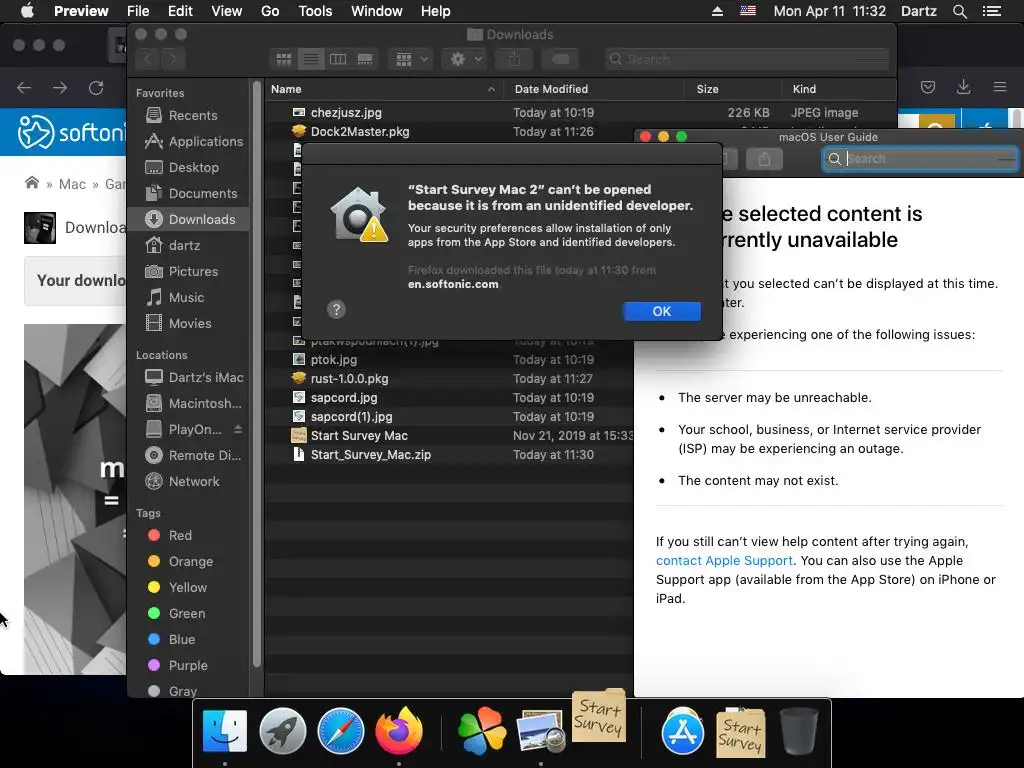Image resolution: width=1024 pixels, height=768 pixels.
Task: Open the View menu
Action: pos(227,11)
